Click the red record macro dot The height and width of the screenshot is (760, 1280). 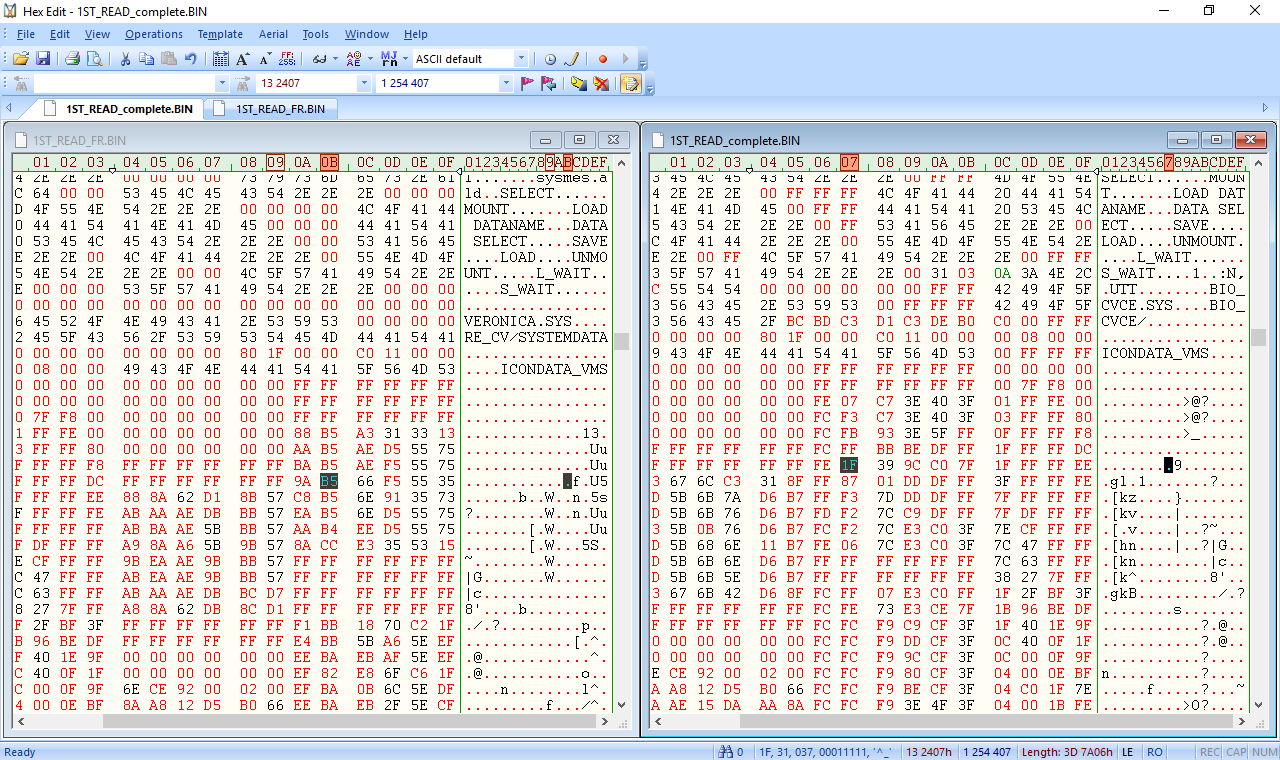pyautogui.click(x=603, y=59)
